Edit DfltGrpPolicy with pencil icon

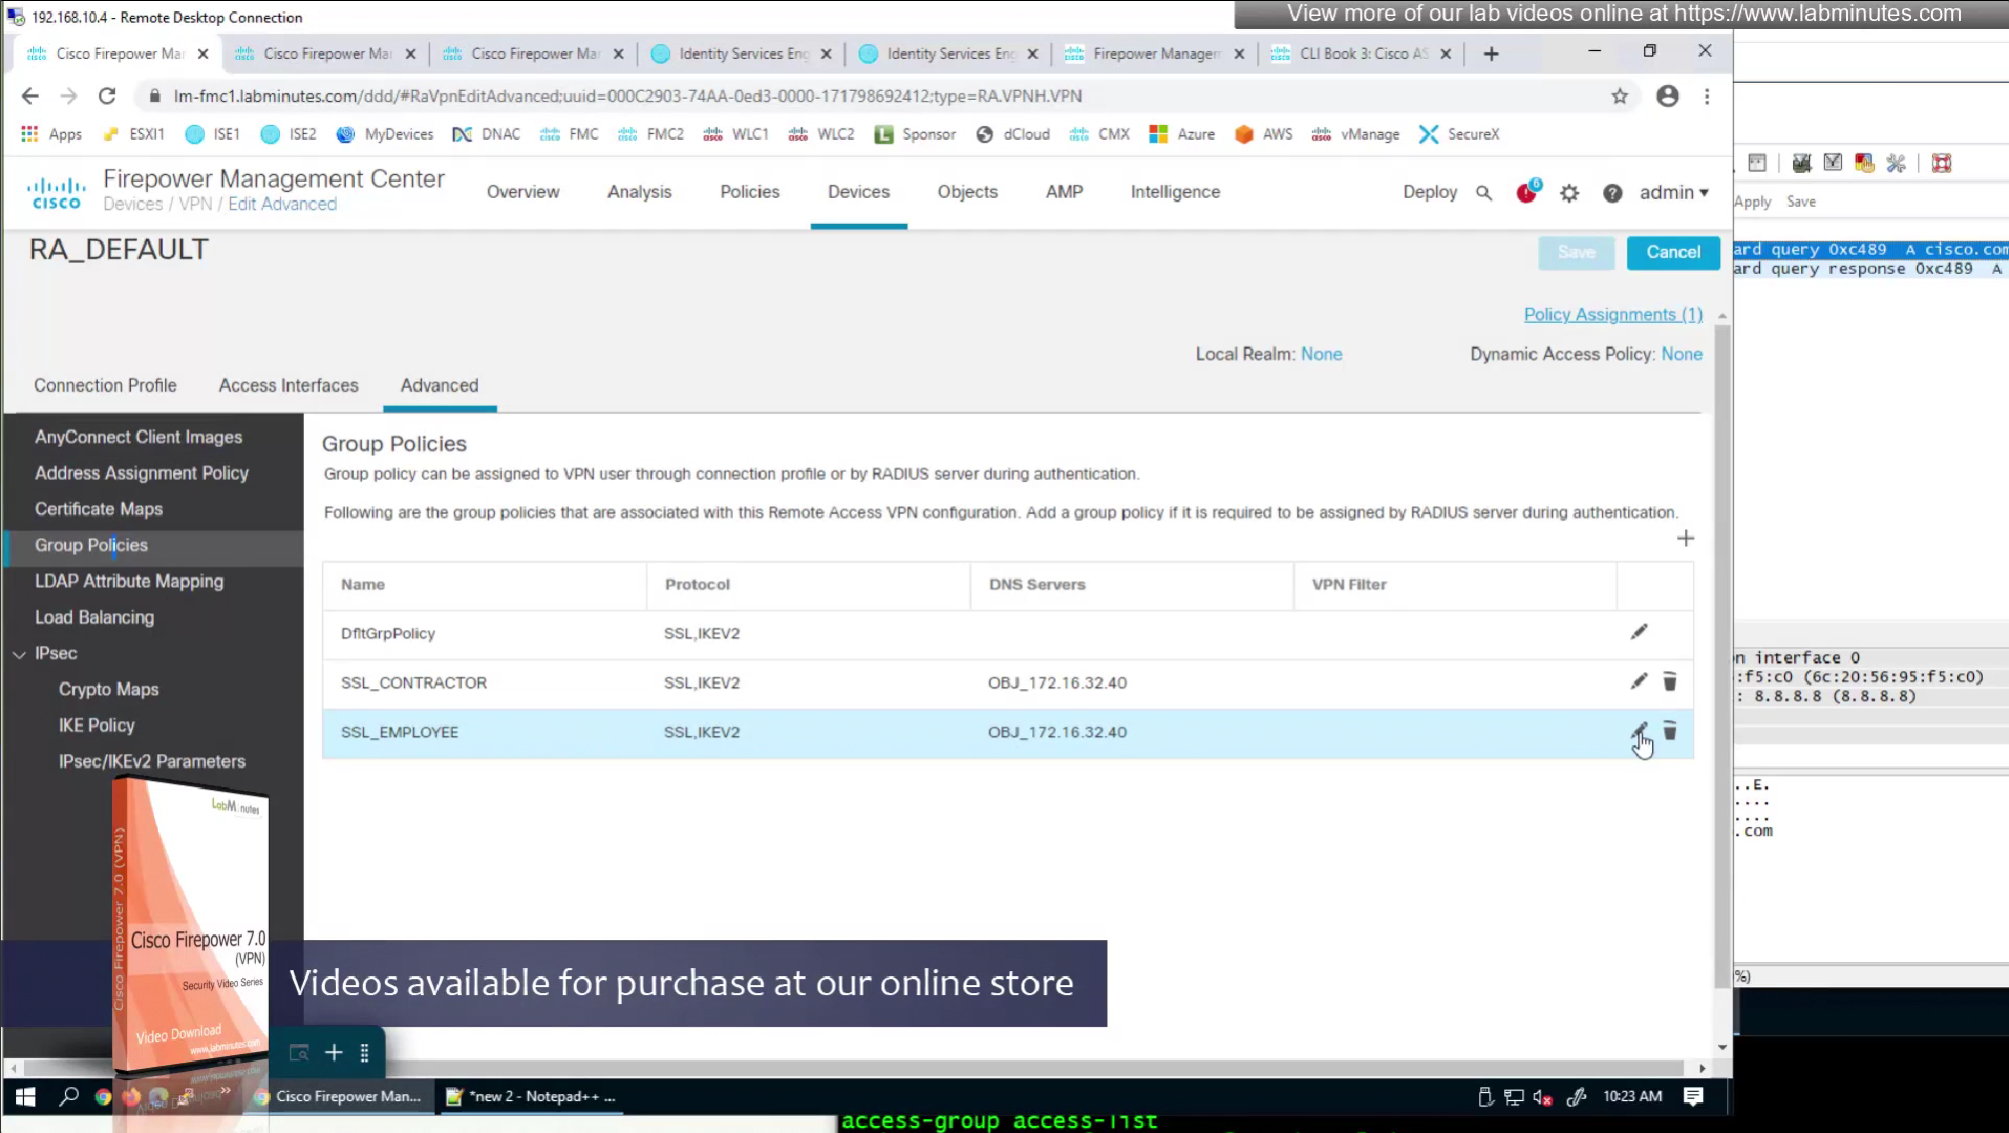coord(1638,632)
